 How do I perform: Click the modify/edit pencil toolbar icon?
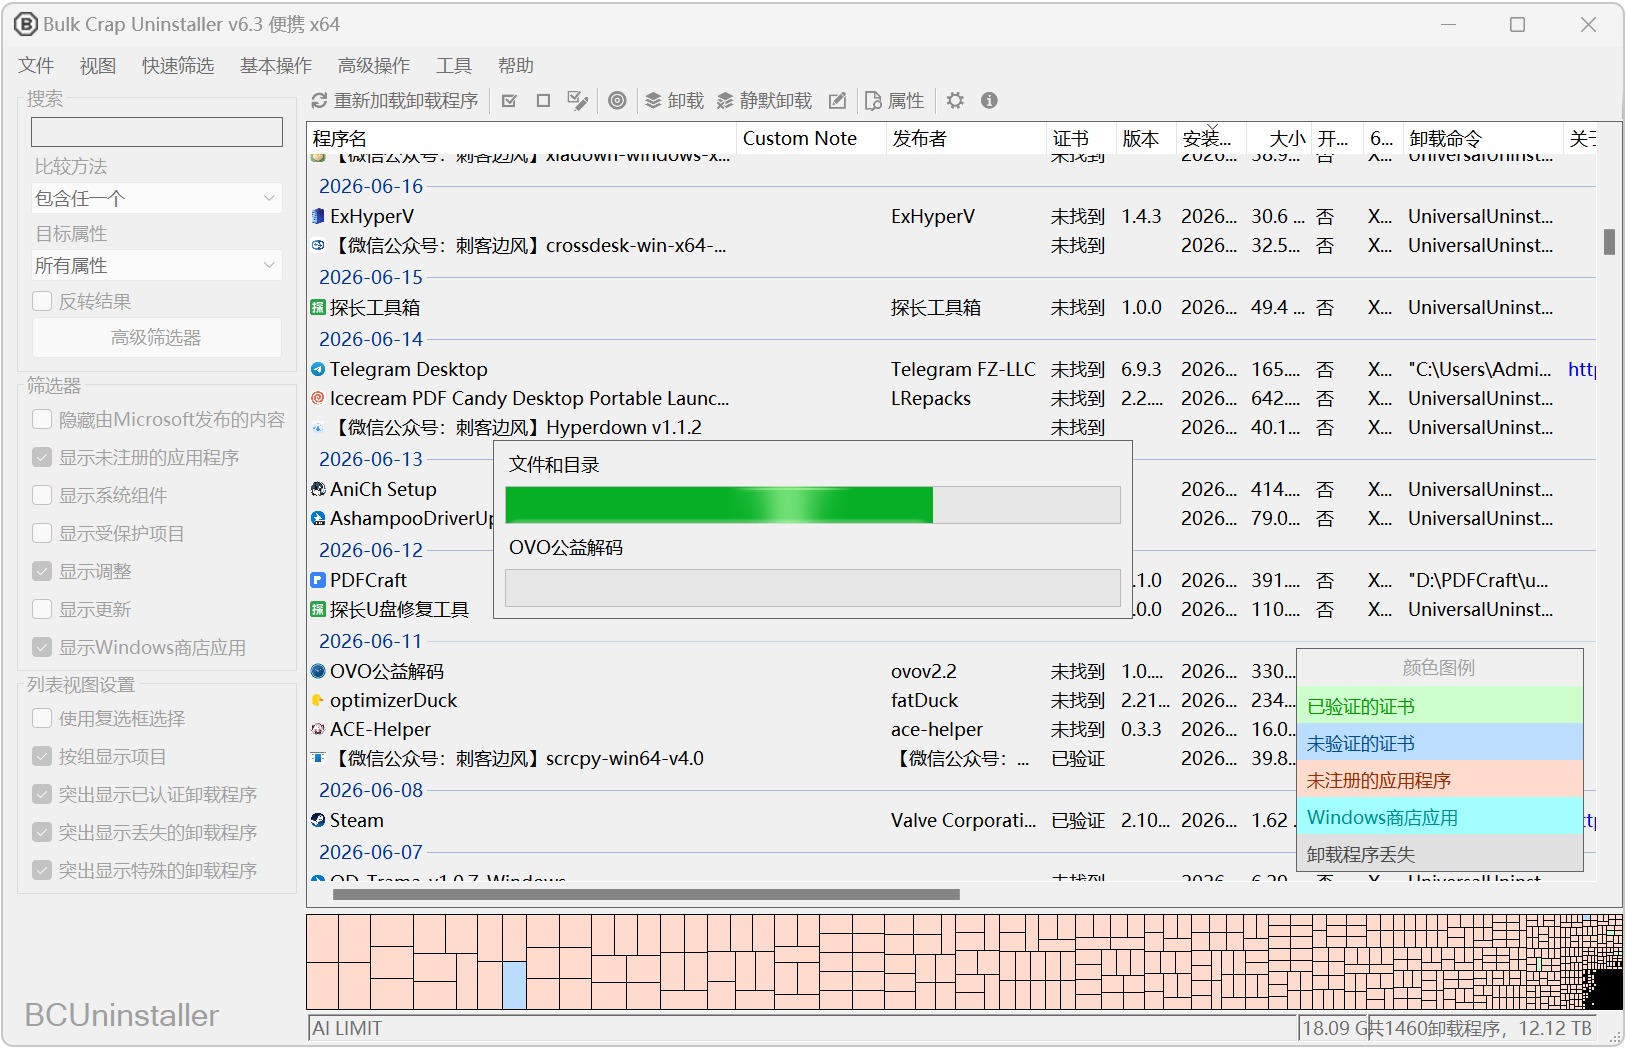point(838,101)
